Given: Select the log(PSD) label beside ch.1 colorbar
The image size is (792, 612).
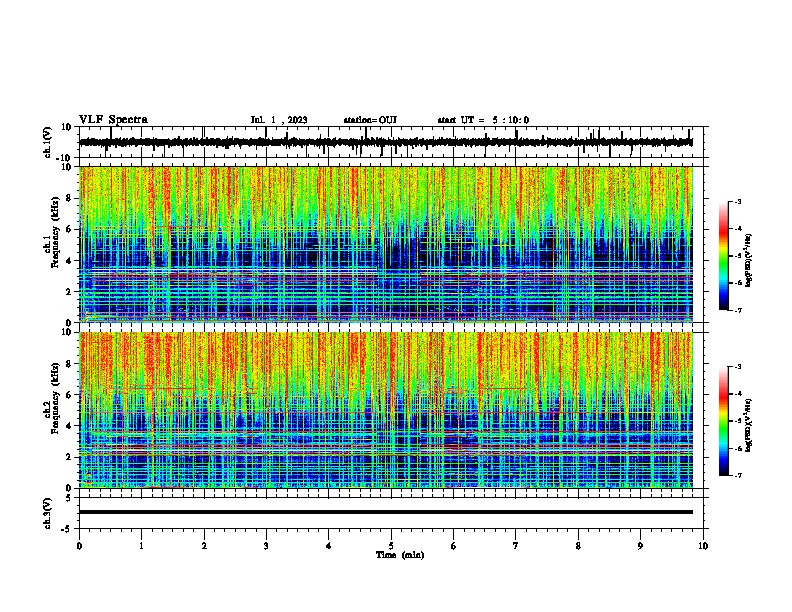Looking at the screenshot, I should (748, 260).
